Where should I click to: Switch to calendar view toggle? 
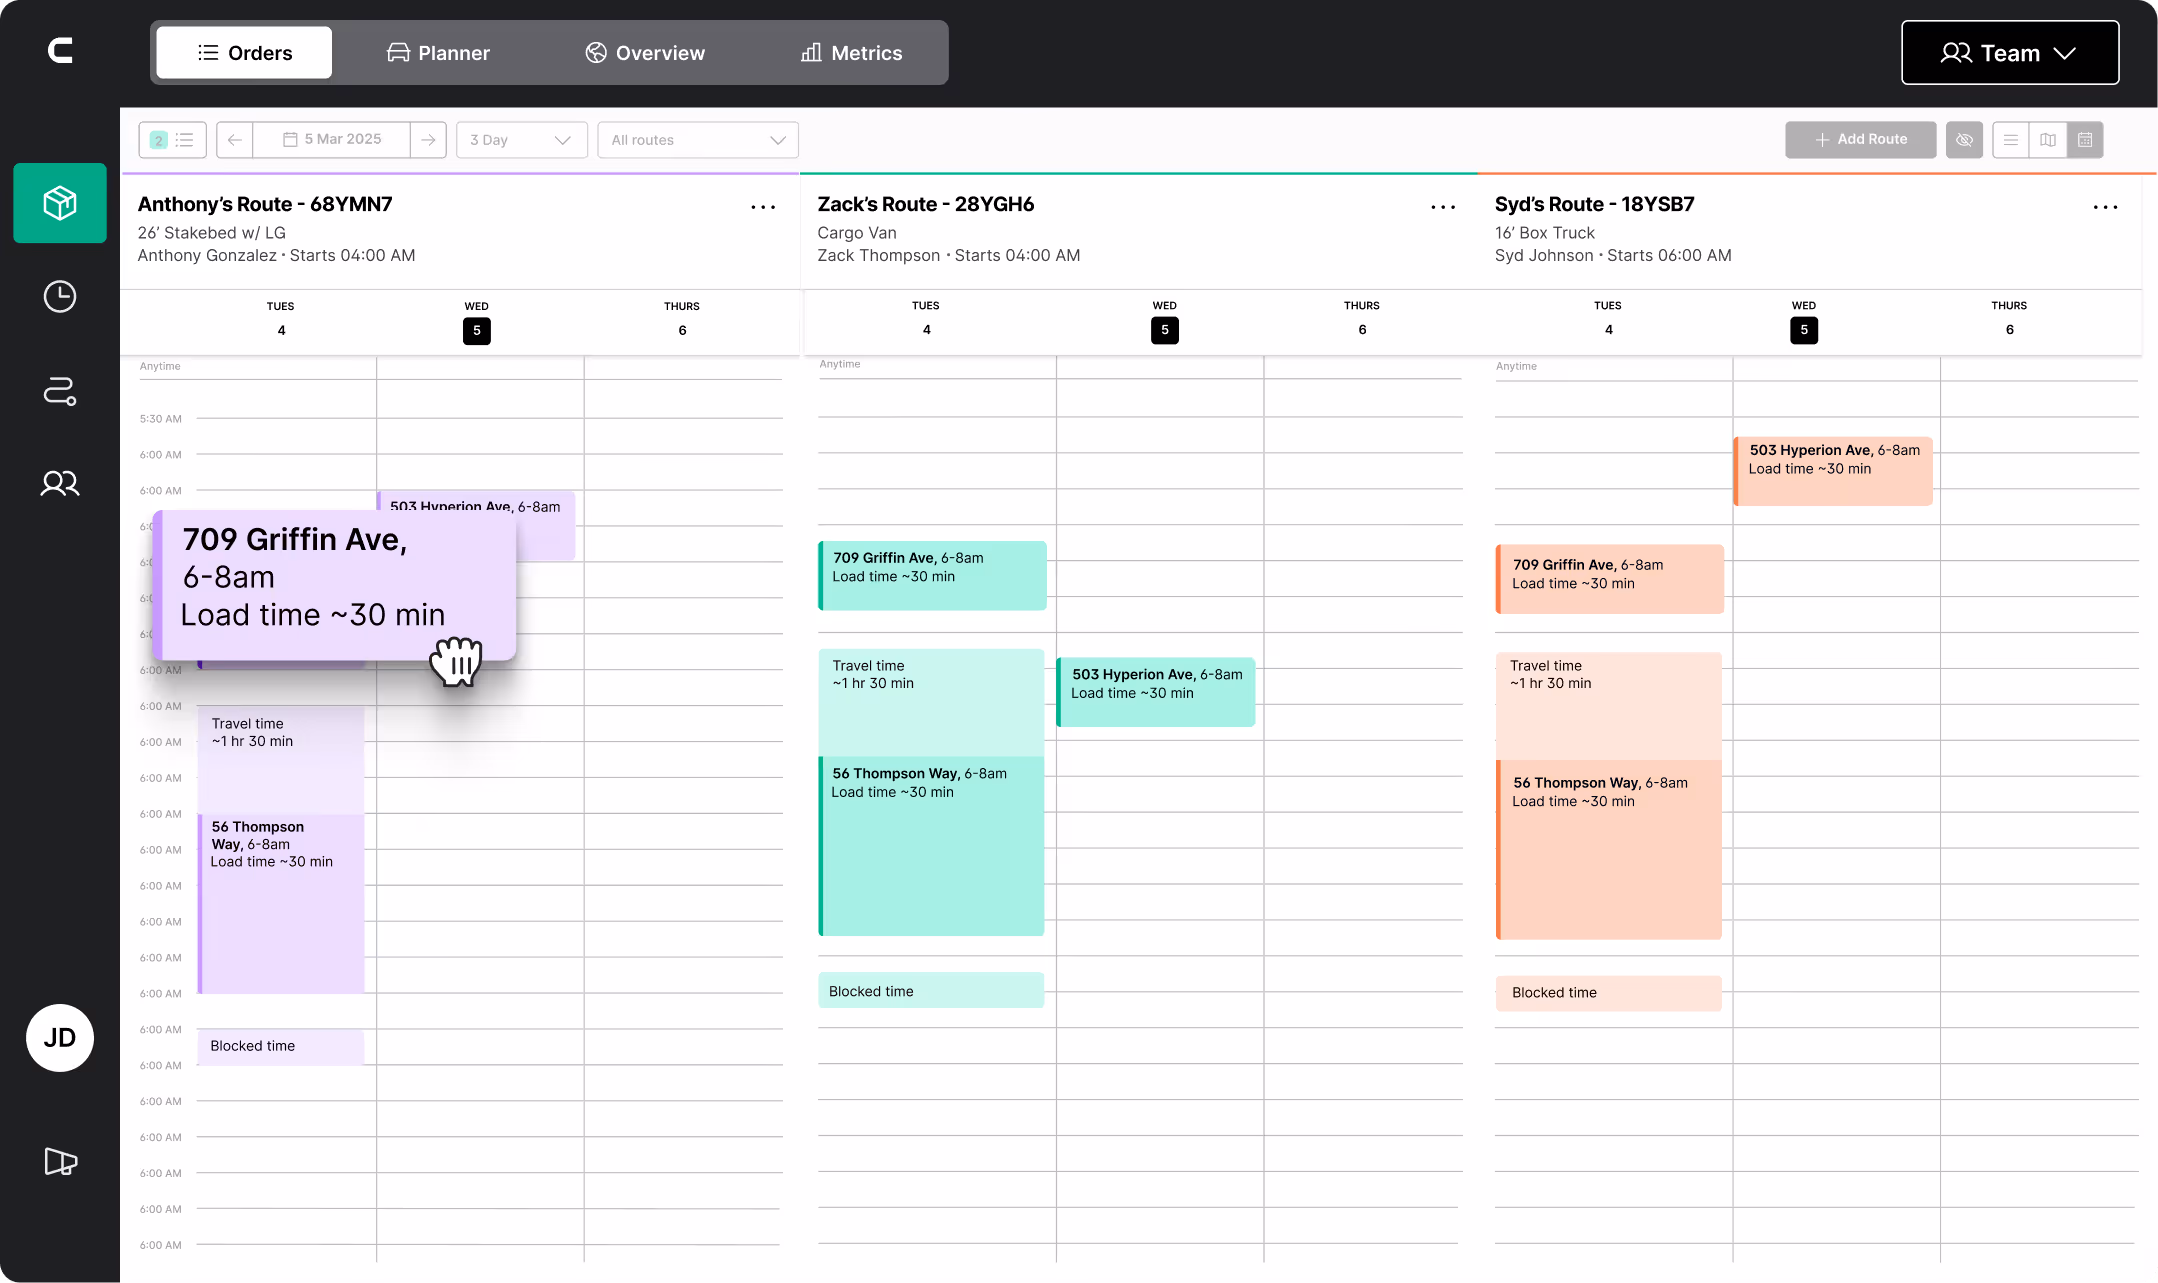[x=2085, y=140]
